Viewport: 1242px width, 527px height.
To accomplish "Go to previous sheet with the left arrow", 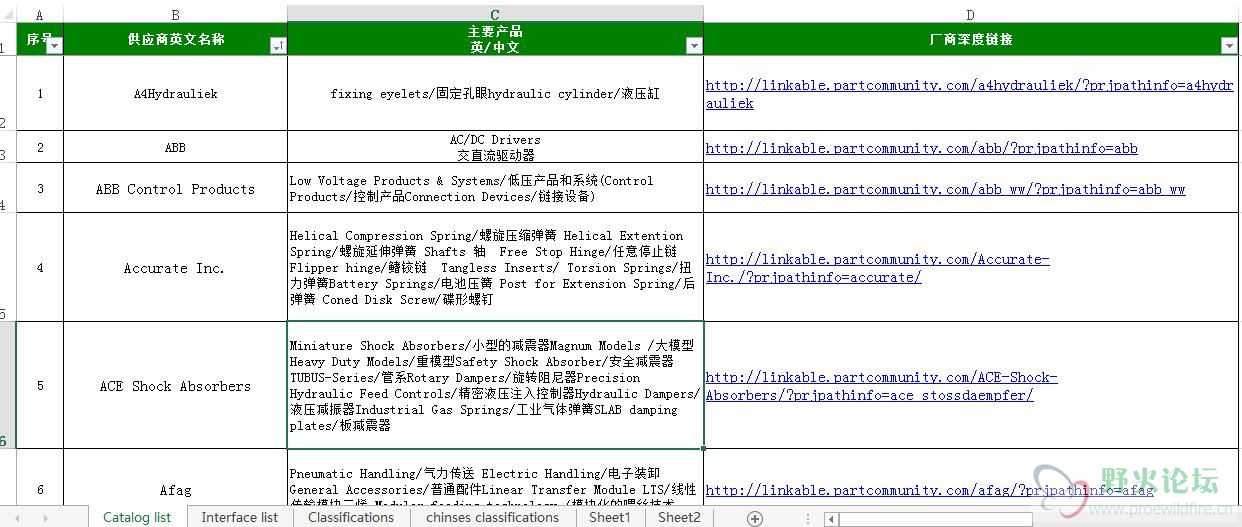I will [17, 518].
